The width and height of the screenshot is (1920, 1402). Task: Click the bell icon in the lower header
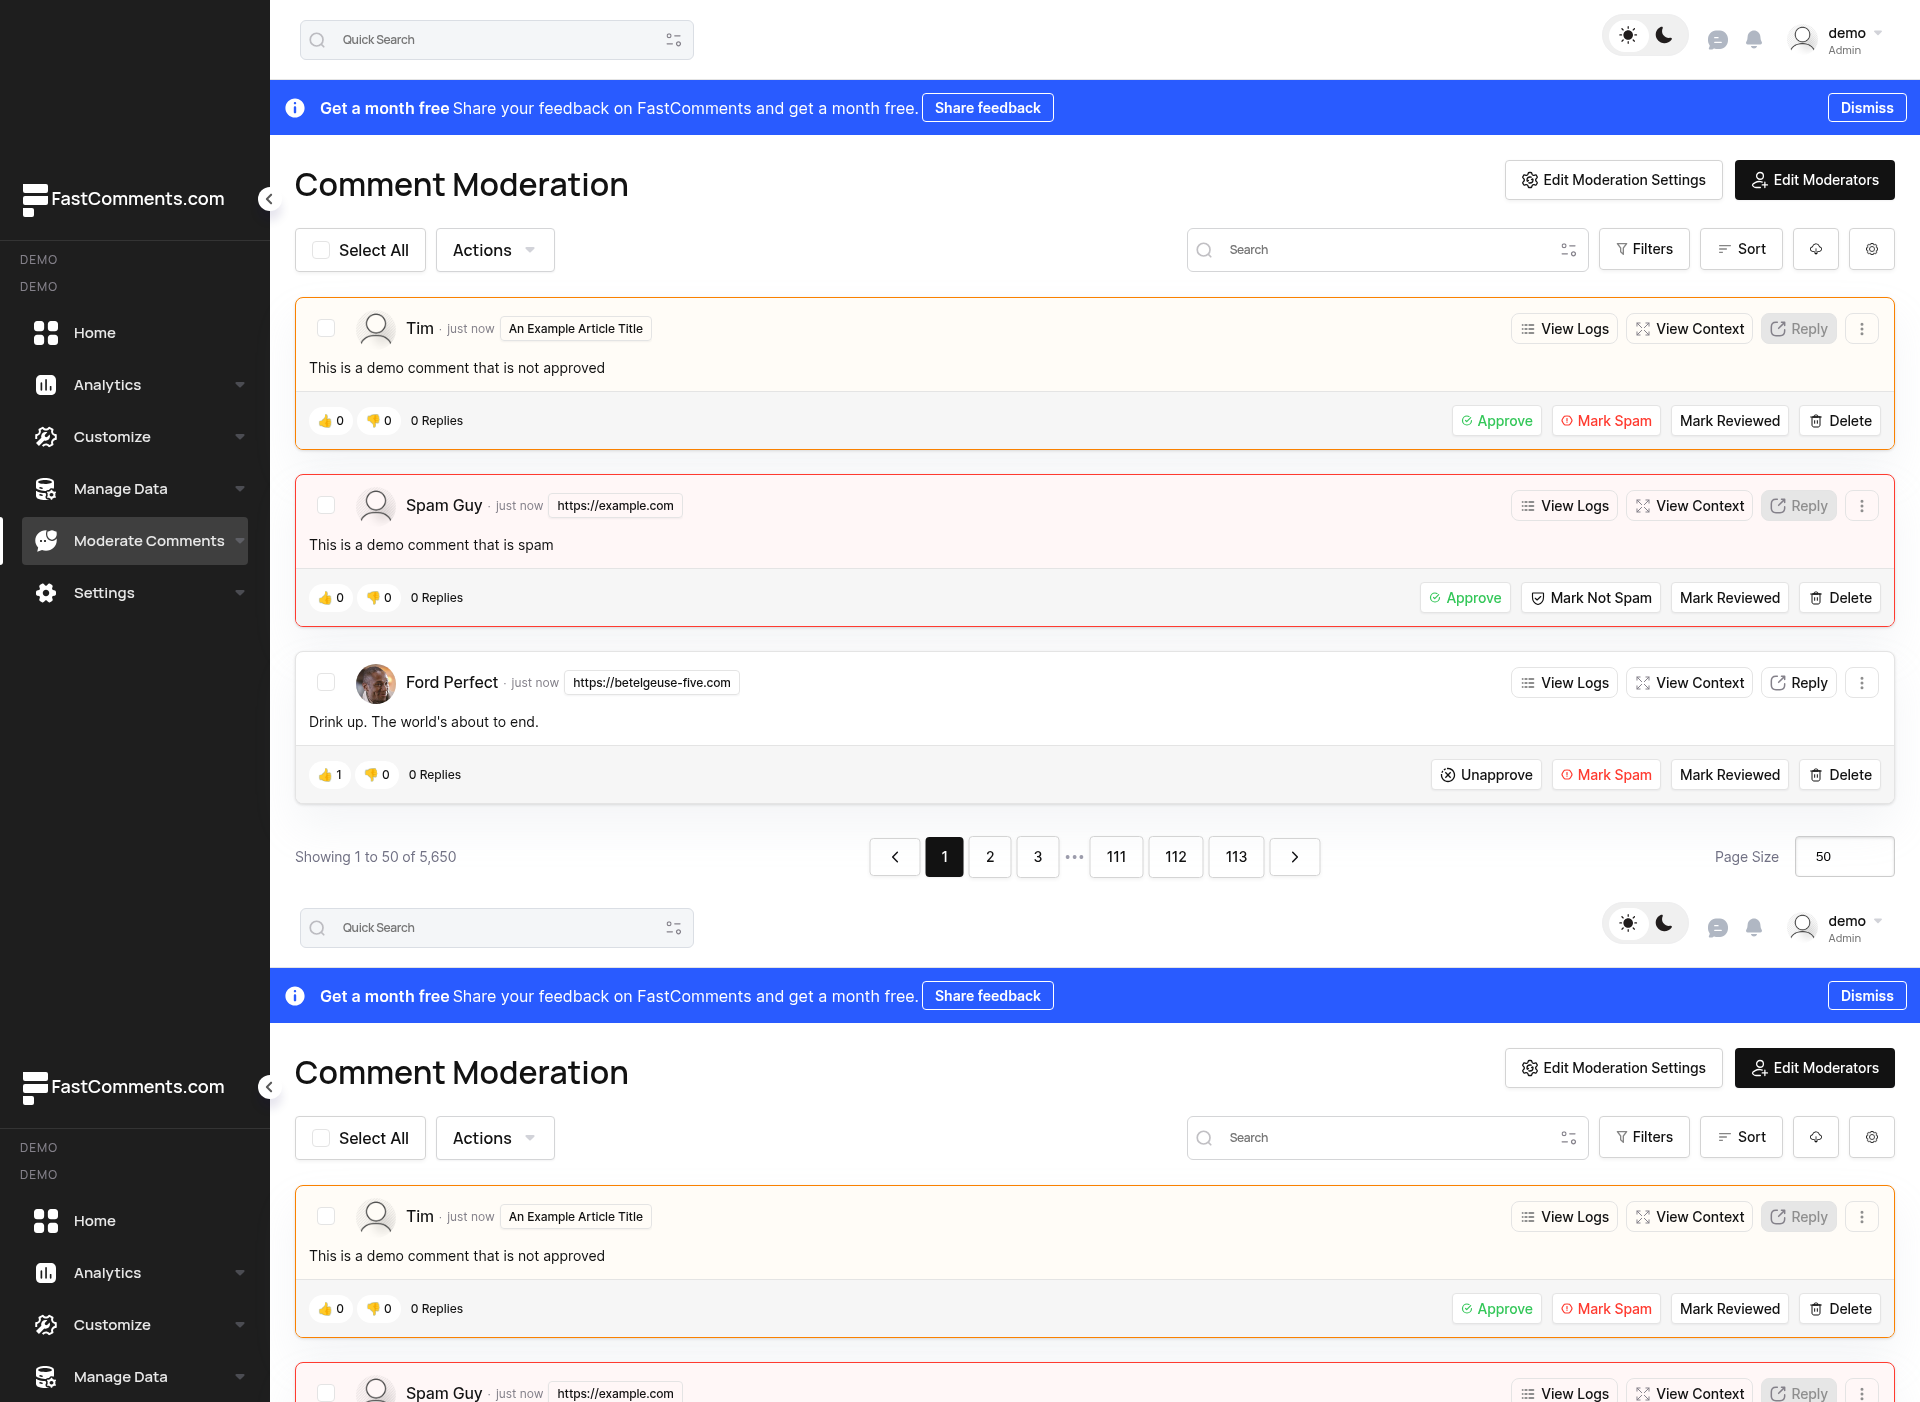click(1754, 928)
